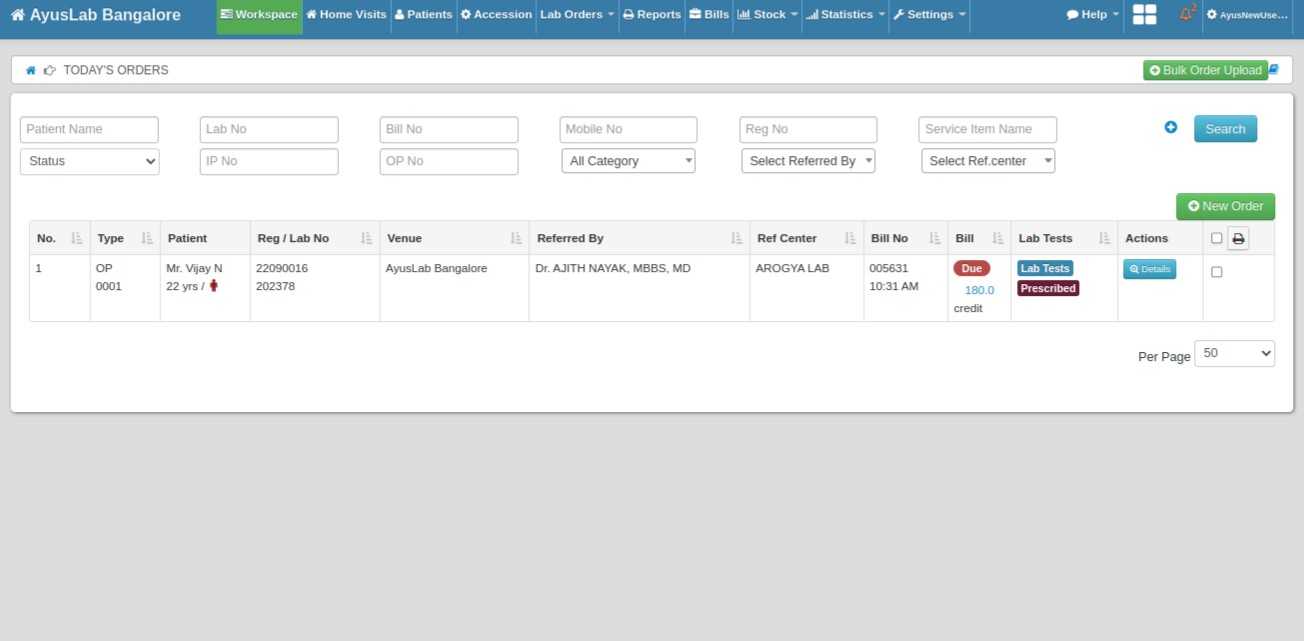Click the small blue icon beside Bulk Order Upload

click(1271, 69)
